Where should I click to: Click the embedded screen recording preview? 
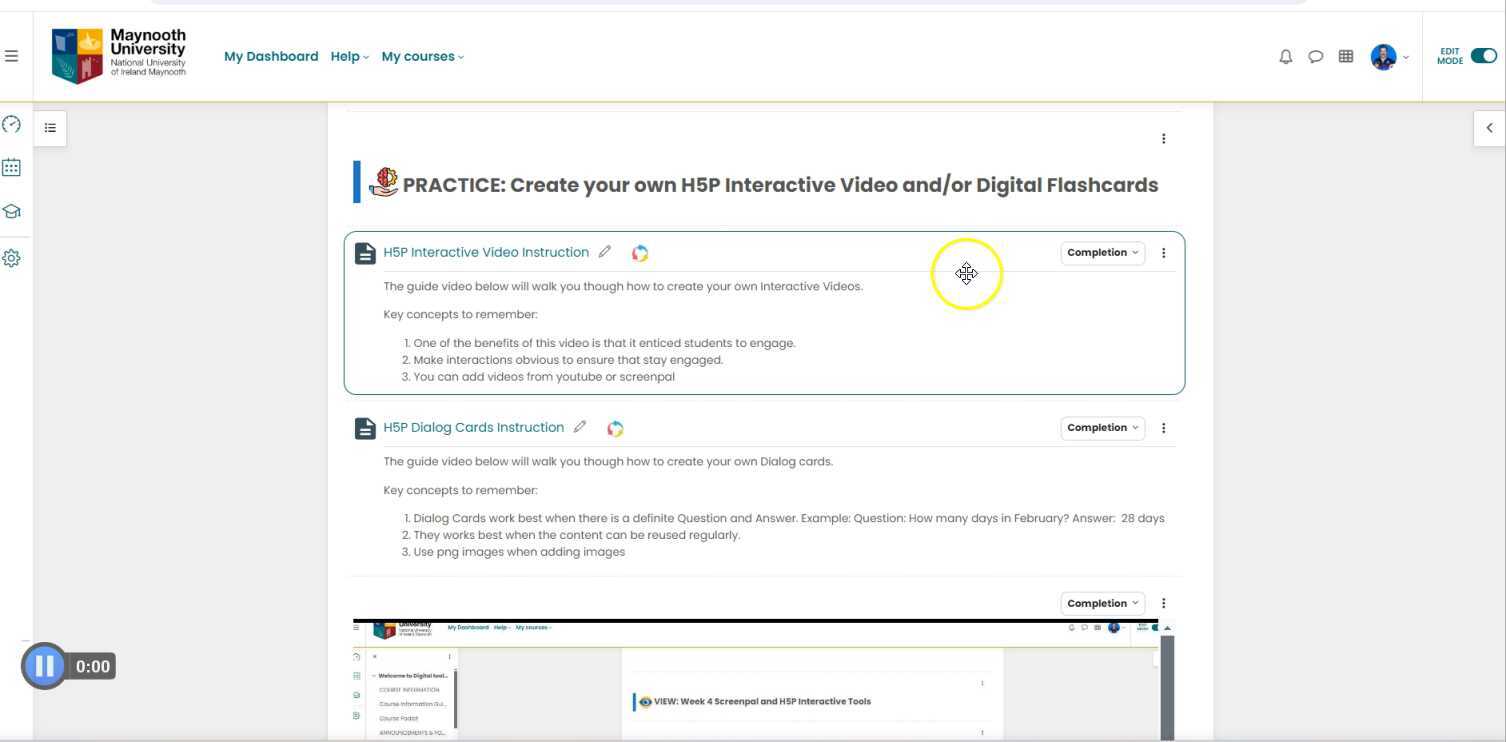click(x=763, y=680)
